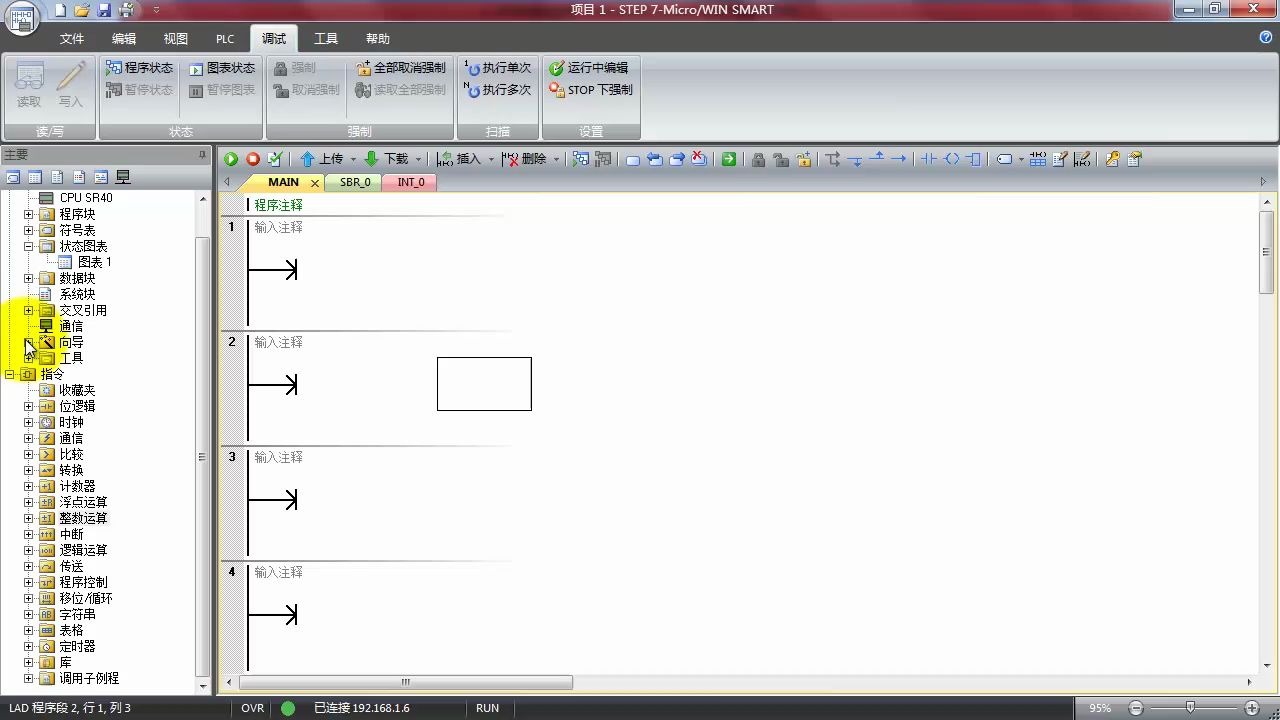Click the green Go To network icon
This screenshot has width=1280, height=720.
[x=729, y=159]
